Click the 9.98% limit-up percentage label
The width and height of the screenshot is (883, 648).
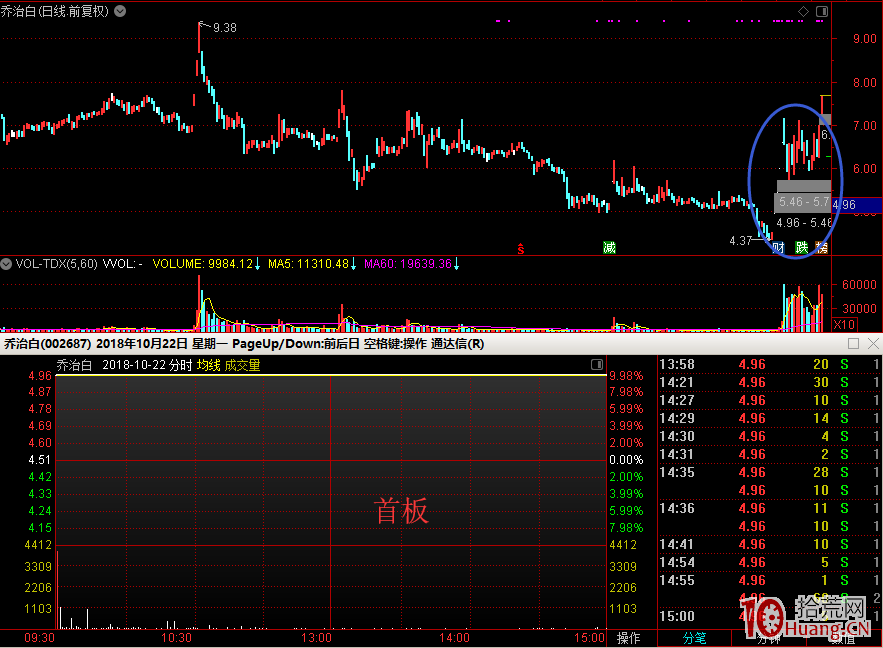point(626,376)
